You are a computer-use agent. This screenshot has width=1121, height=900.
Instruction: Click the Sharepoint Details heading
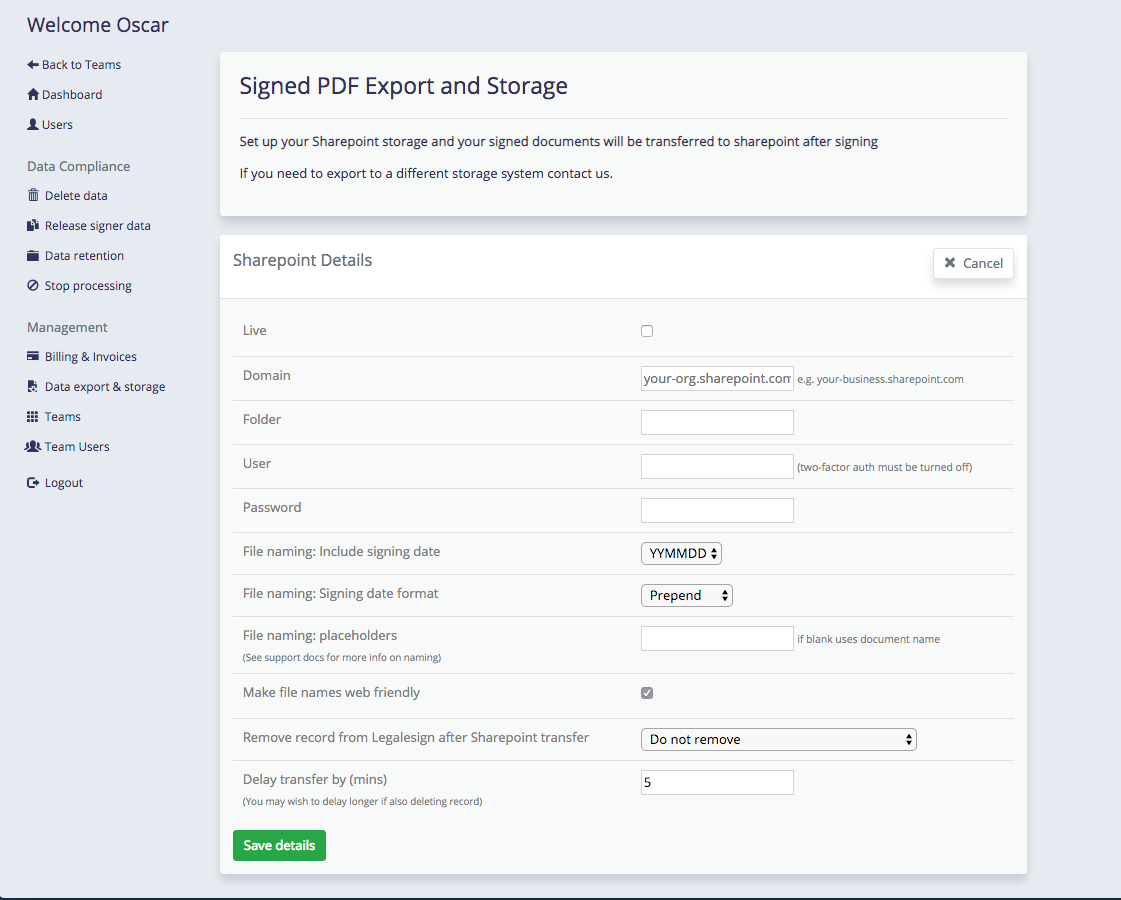302,260
